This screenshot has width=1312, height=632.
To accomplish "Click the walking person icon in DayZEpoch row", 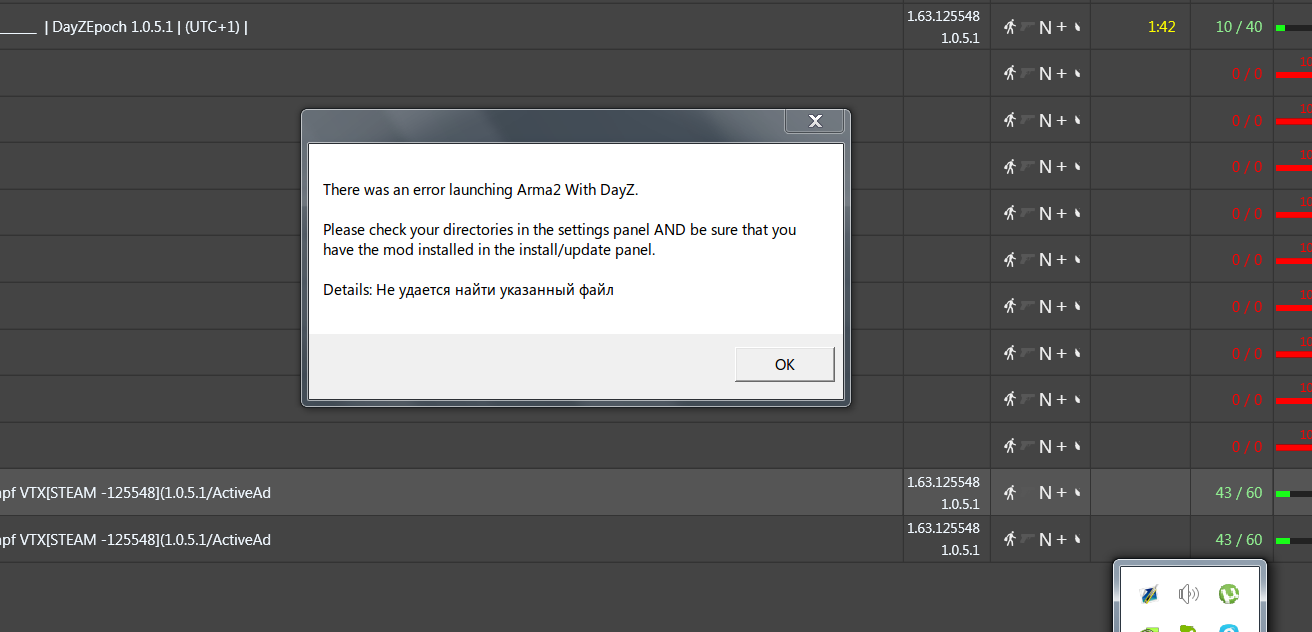I will click(x=1010, y=27).
